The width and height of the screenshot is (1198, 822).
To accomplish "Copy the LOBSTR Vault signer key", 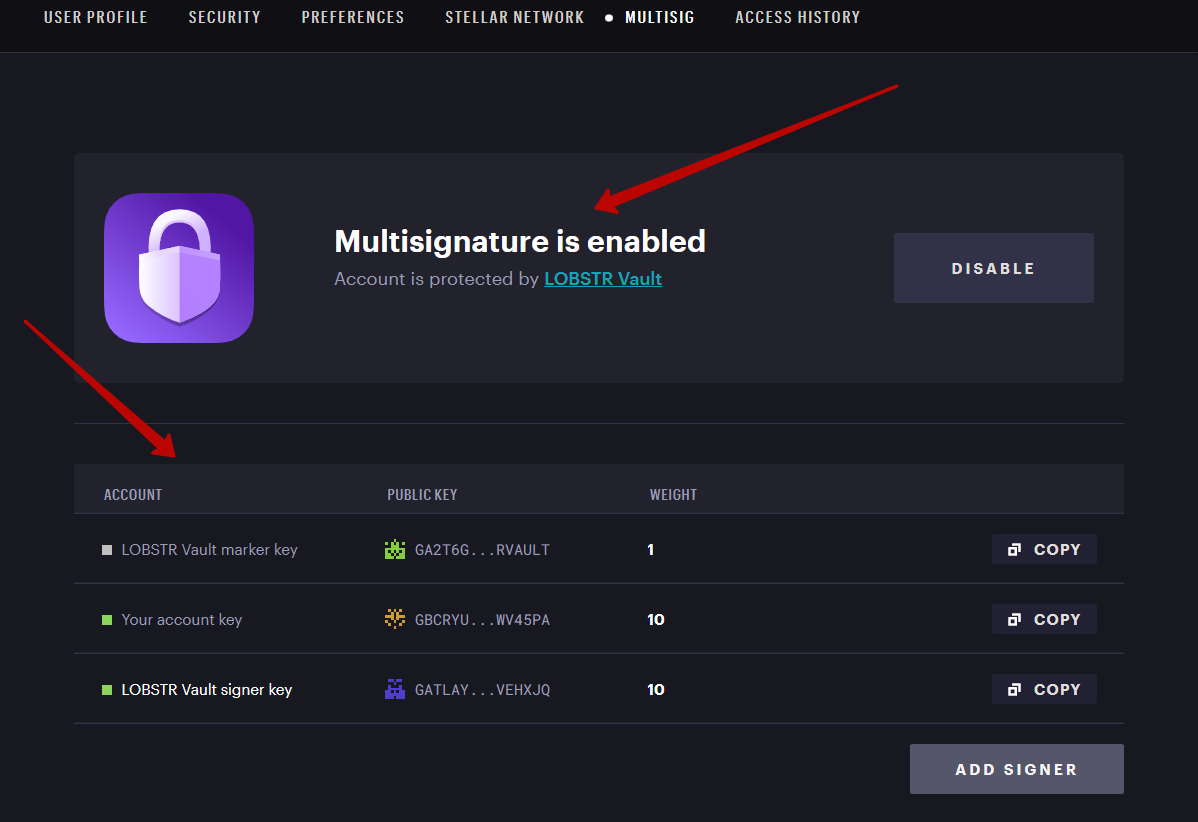I will tap(1044, 689).
